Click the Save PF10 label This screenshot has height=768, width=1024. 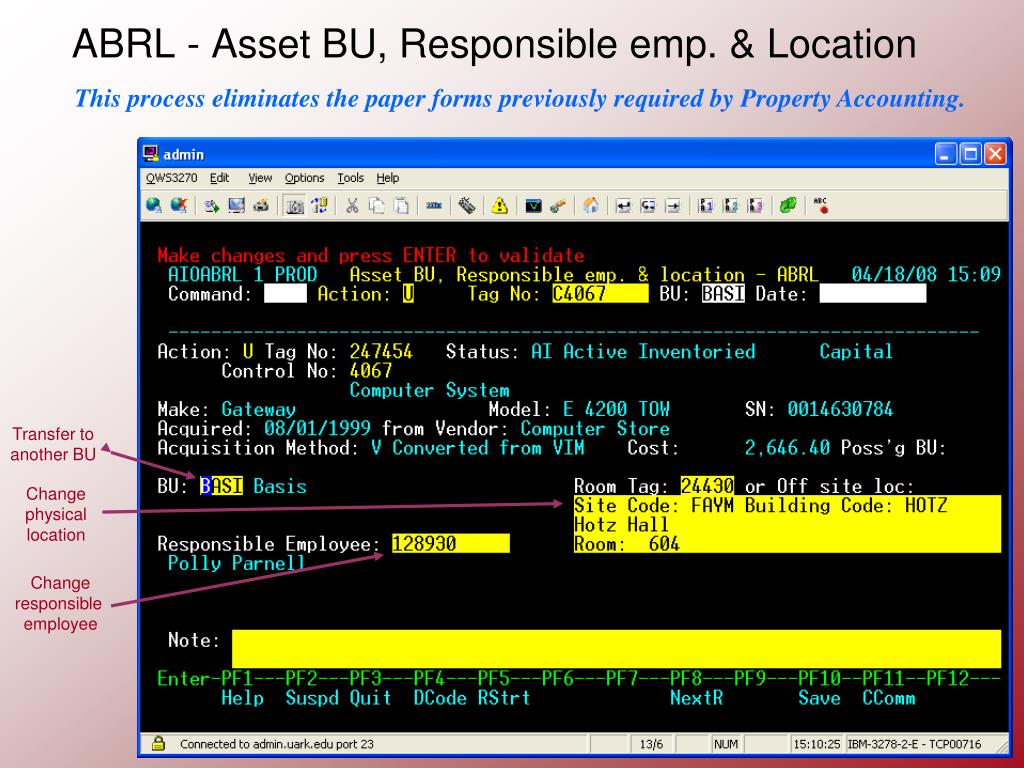click(819, 697)
